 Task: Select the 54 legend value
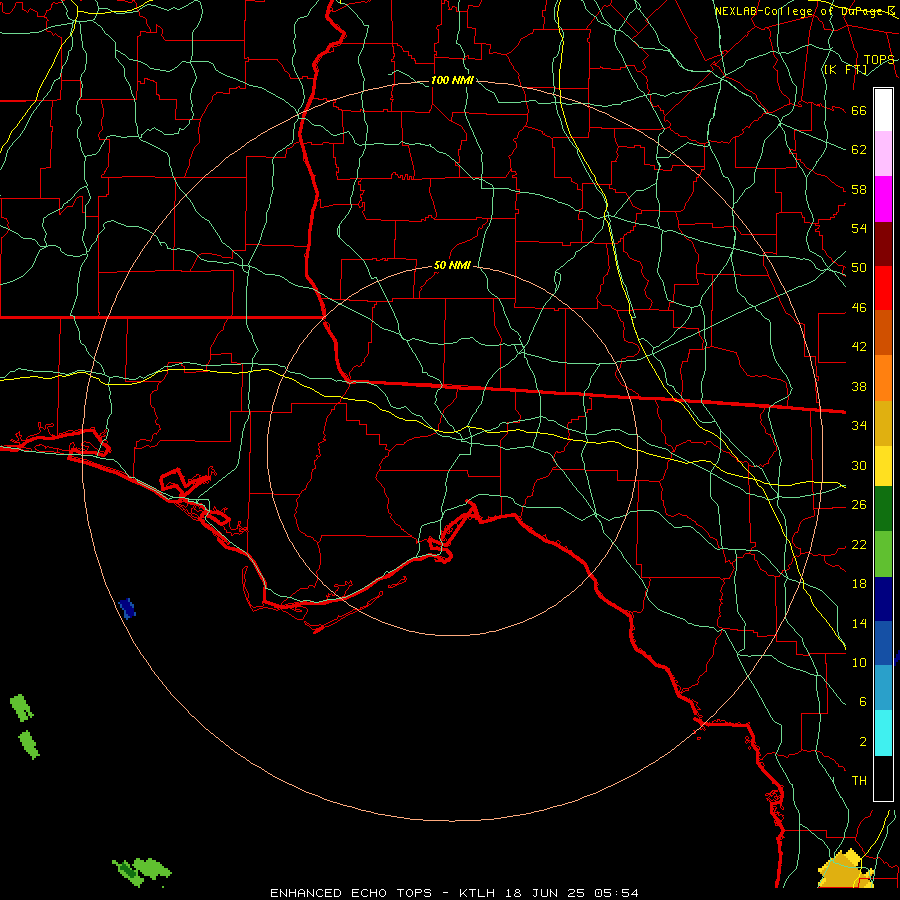point(859,228)
